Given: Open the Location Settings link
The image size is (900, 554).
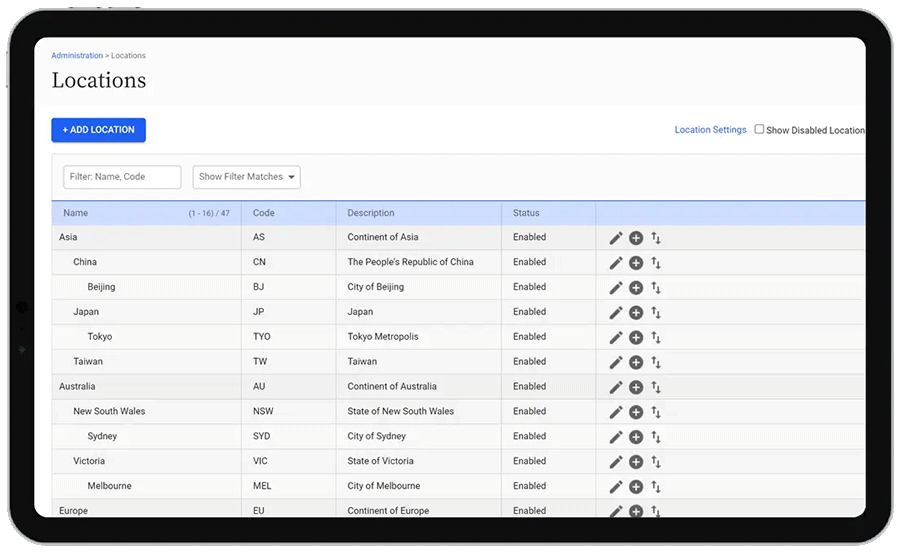Looking at the screenshot, I should pos(710,130).
